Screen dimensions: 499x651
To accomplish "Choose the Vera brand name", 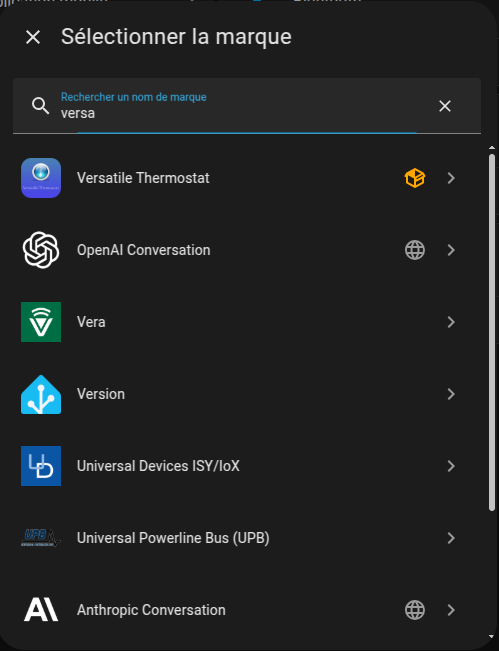I will 91,322.
